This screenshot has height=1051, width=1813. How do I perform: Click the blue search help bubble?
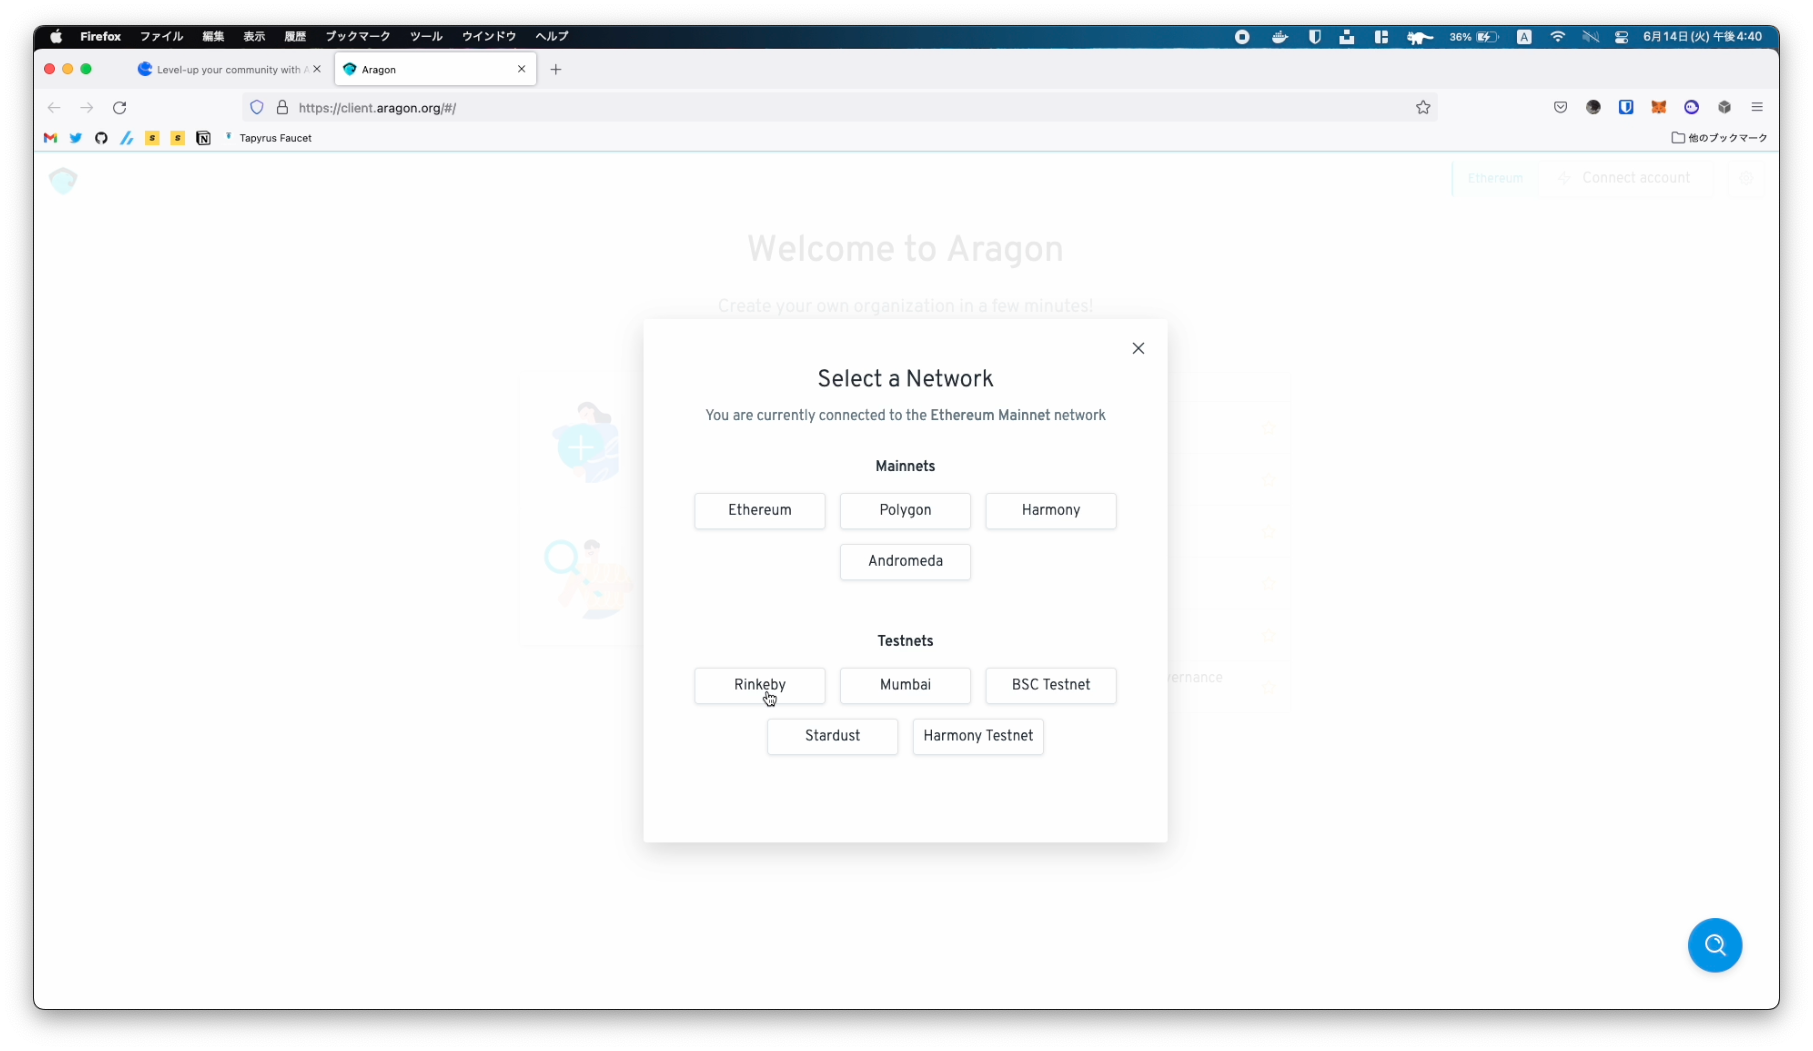point(1714,945)
